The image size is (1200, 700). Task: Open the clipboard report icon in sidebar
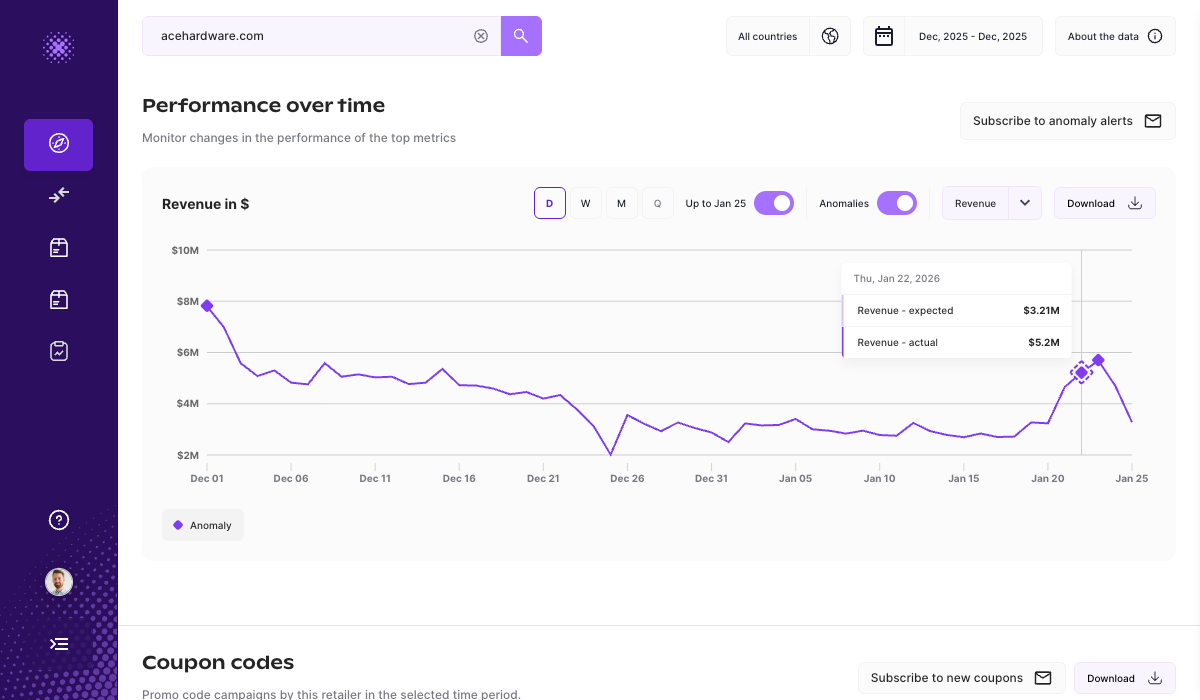tap(58, 351)
